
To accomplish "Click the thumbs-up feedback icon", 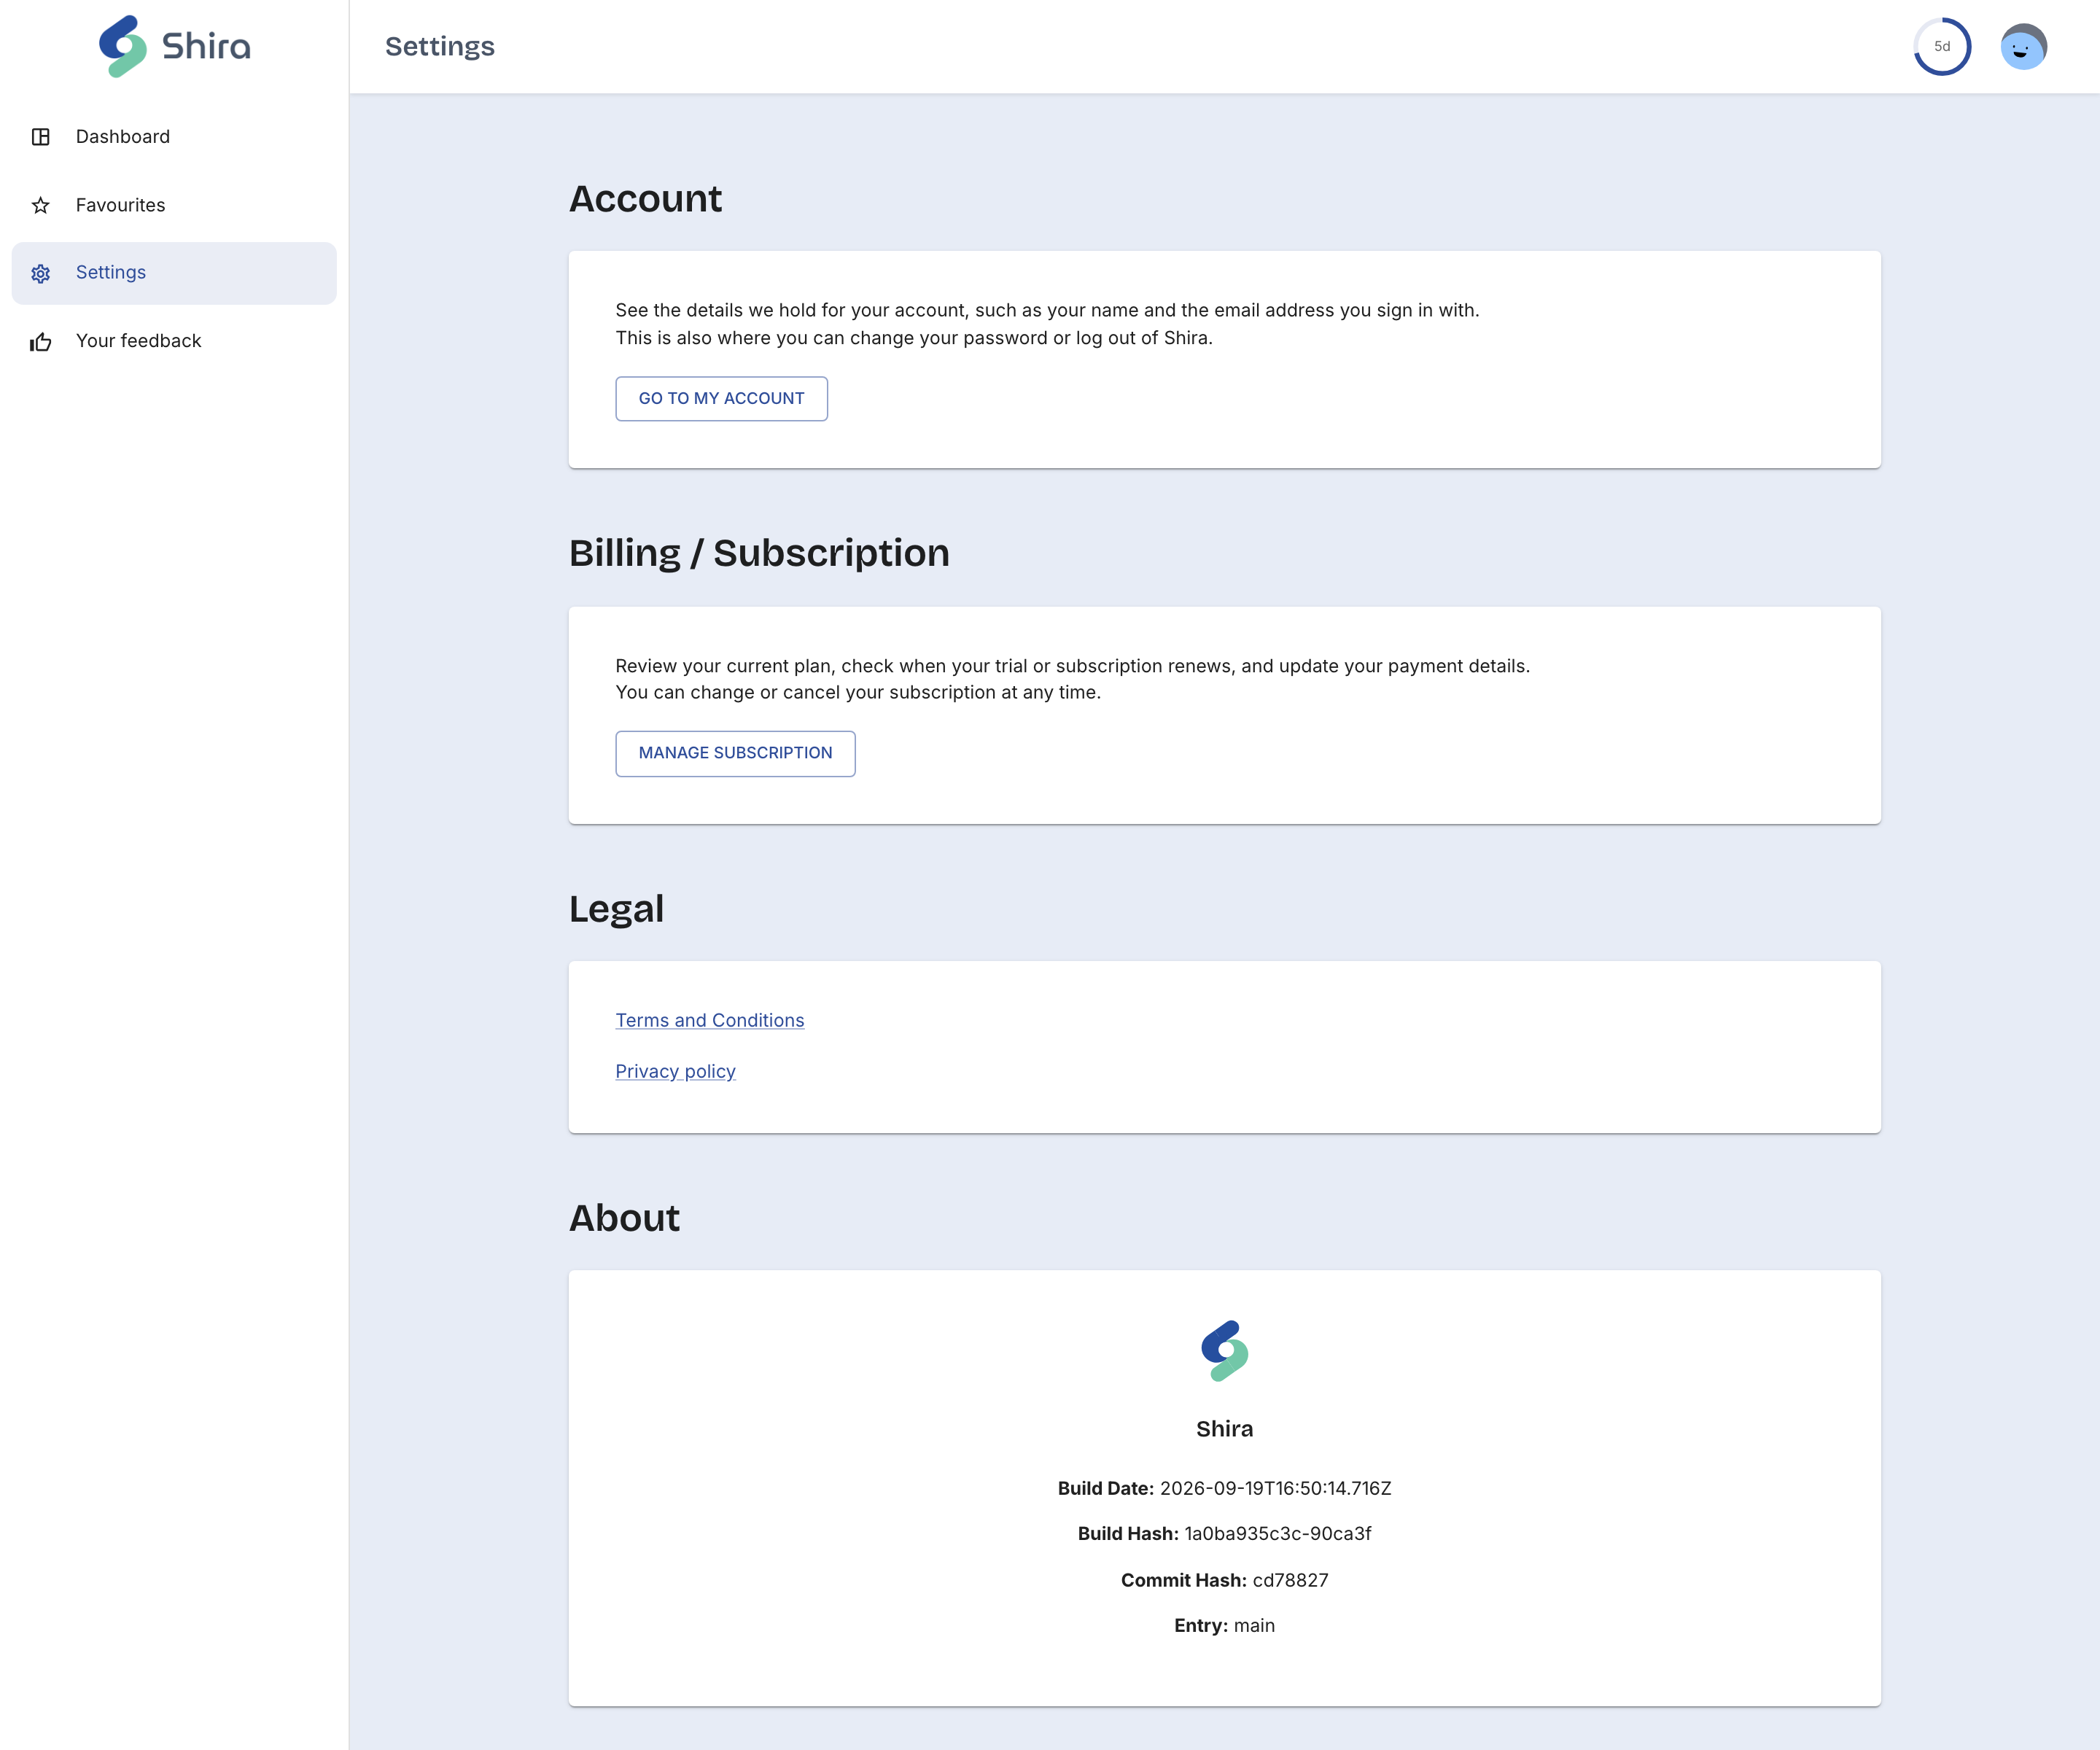I will (41, 342).
